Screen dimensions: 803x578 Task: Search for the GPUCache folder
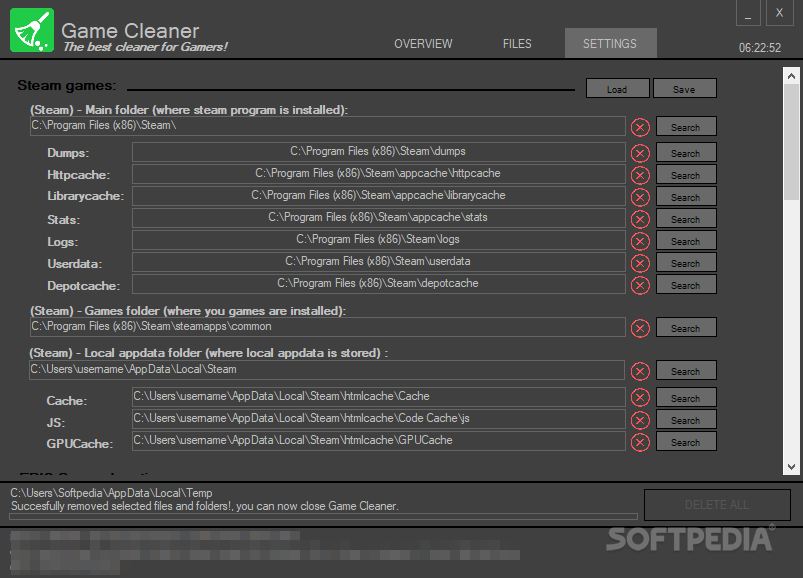686,441
